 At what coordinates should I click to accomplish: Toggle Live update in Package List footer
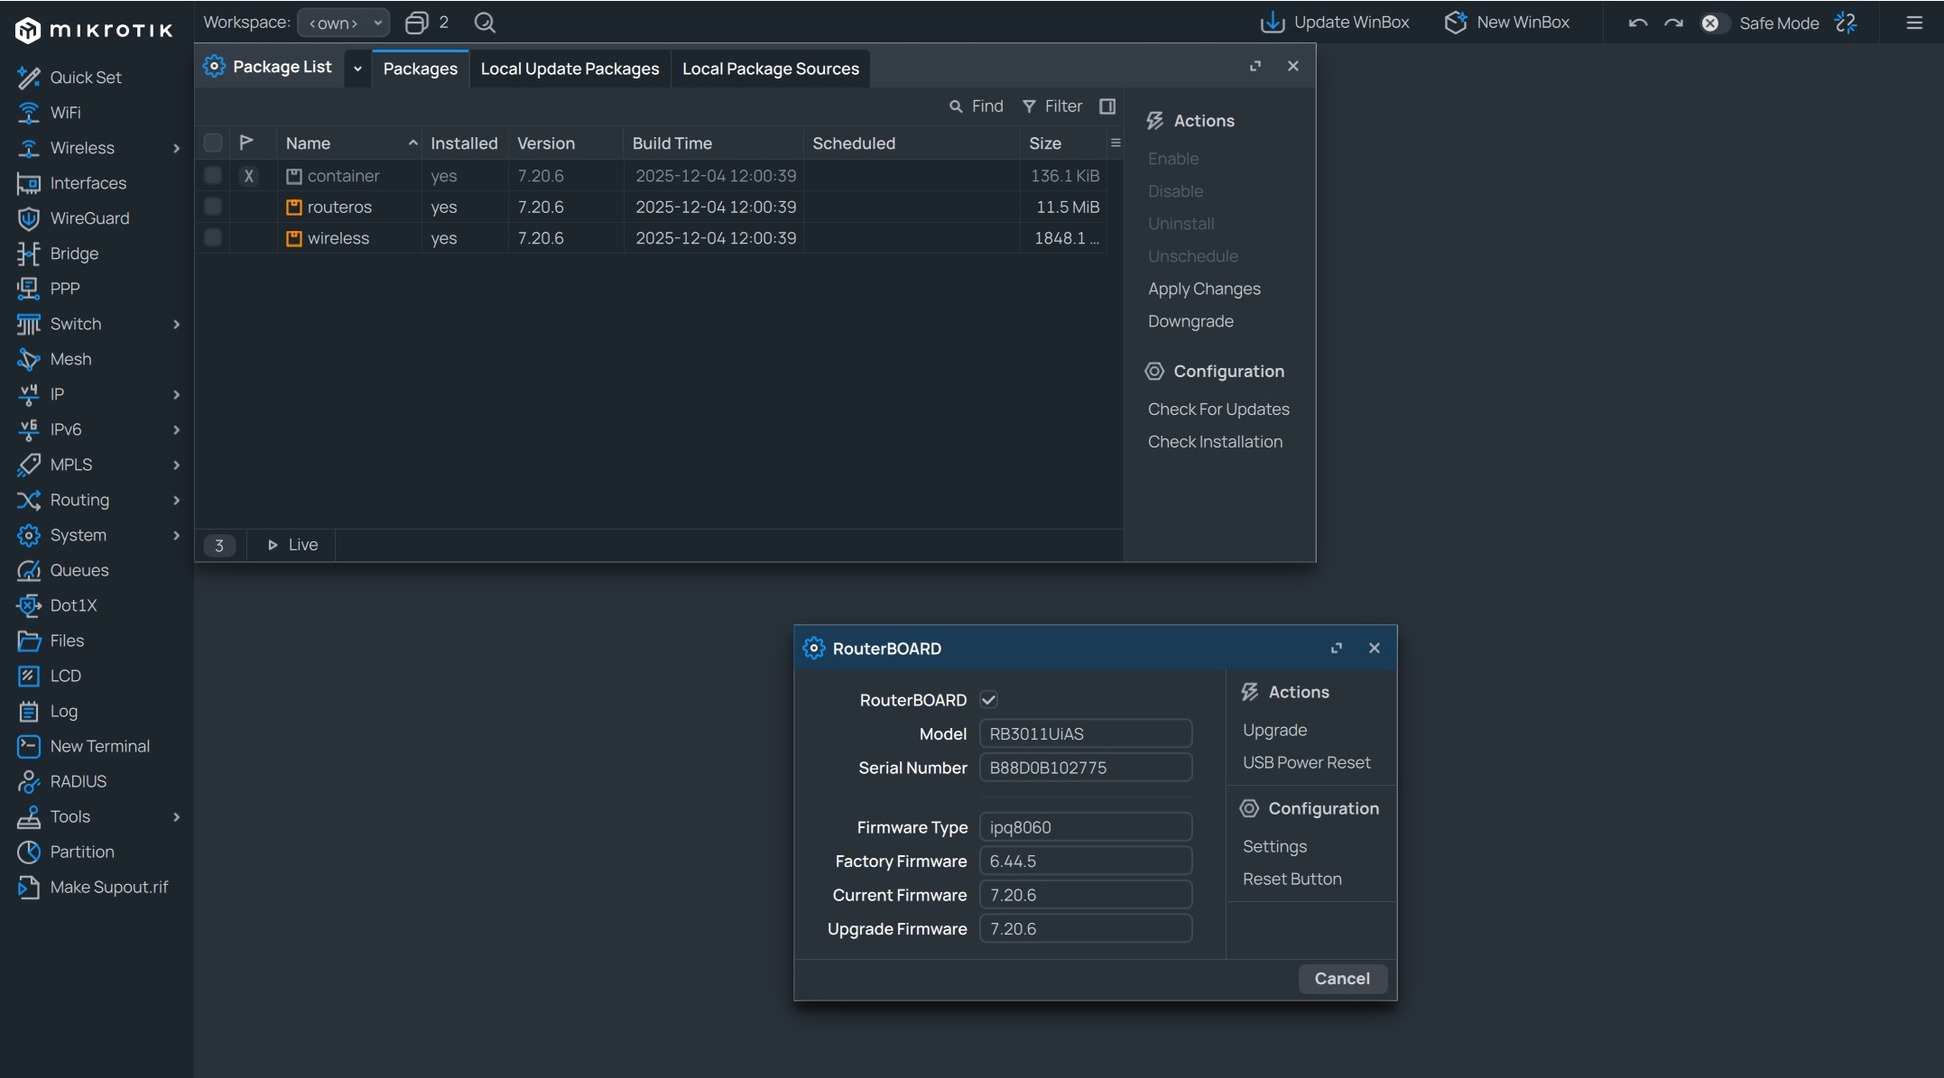[x=292, y=545]
